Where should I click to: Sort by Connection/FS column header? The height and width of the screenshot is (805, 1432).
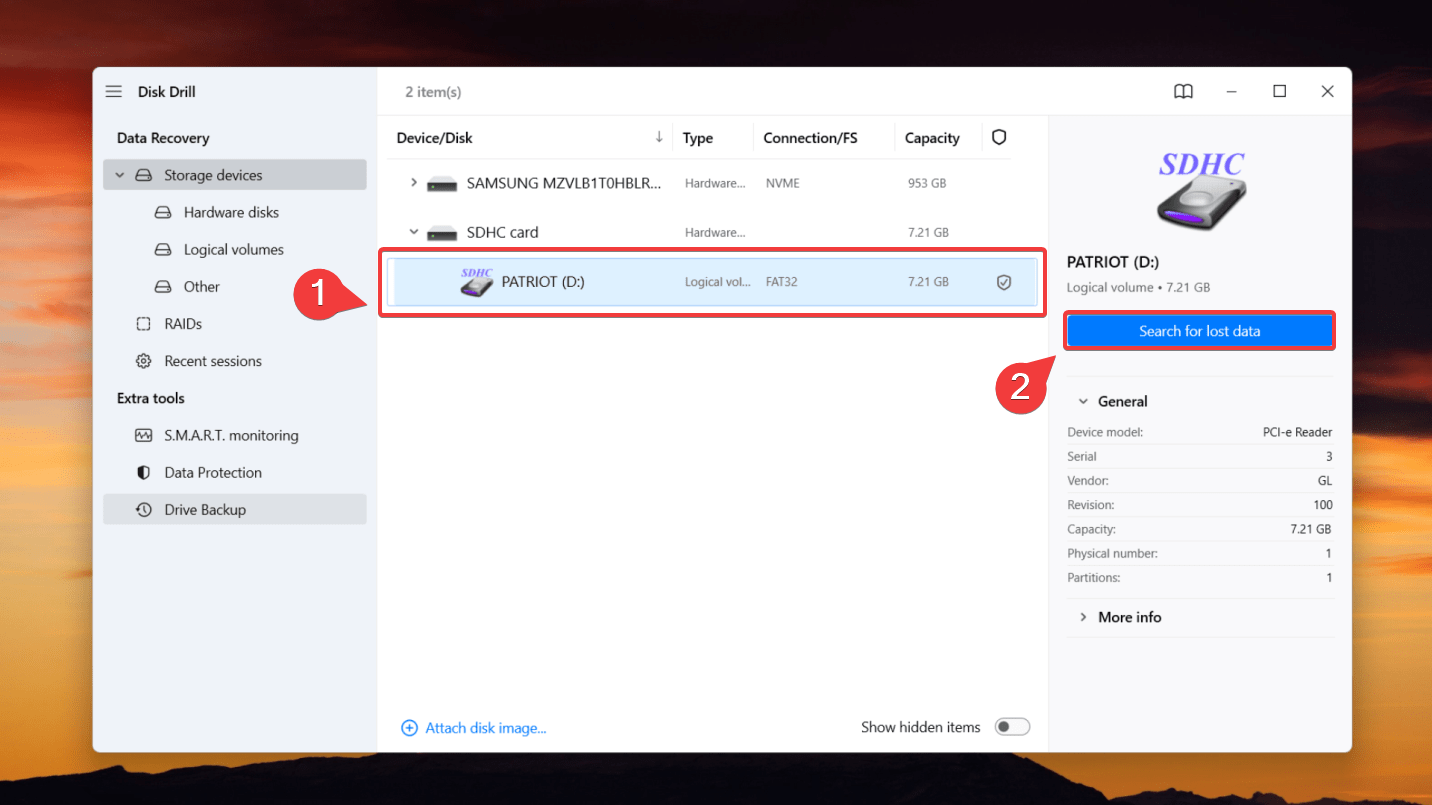pyautogui.click(x=810, y=138)
